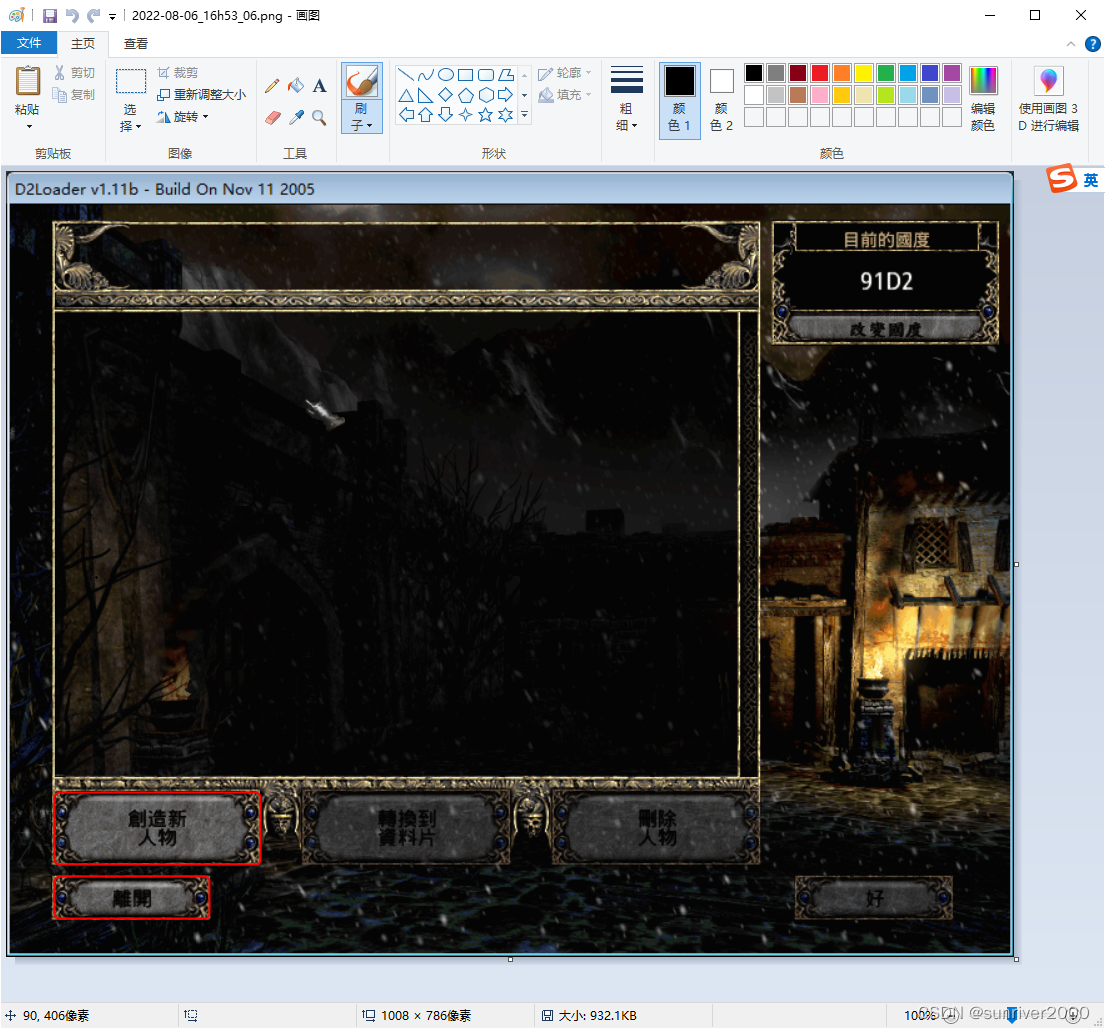This screenshot has height=1029, width=1105.
Task: Choose the Magnifier tool
Action: (x=319, y=117)
